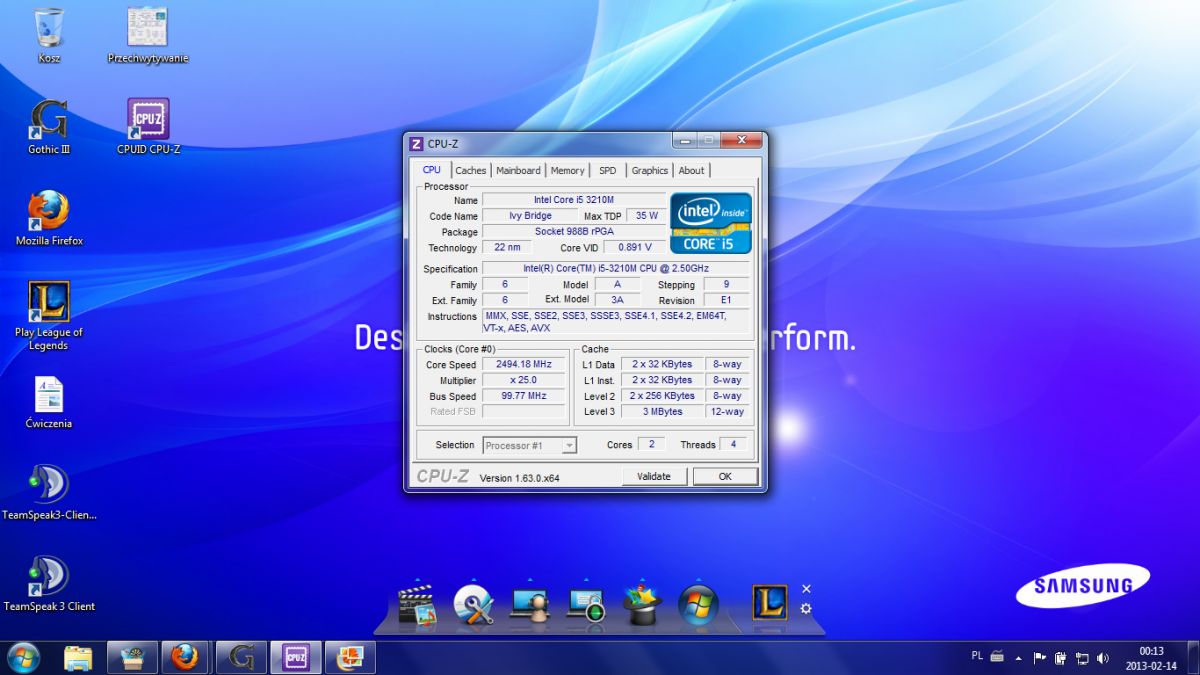Open the touch keyboard tray icon
The width and height of the screenshot is (1200, 675).
point(997,657)
